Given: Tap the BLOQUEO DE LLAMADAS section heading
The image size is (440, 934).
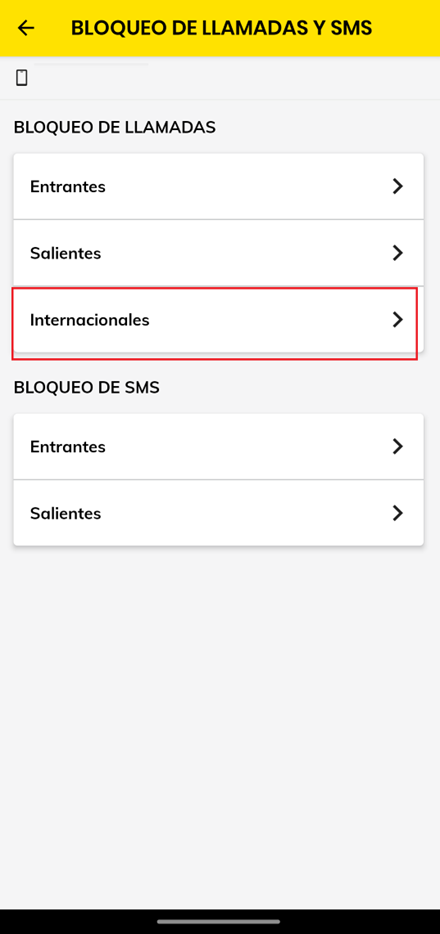Looking at the screenshot, I should tap(115, 127).
